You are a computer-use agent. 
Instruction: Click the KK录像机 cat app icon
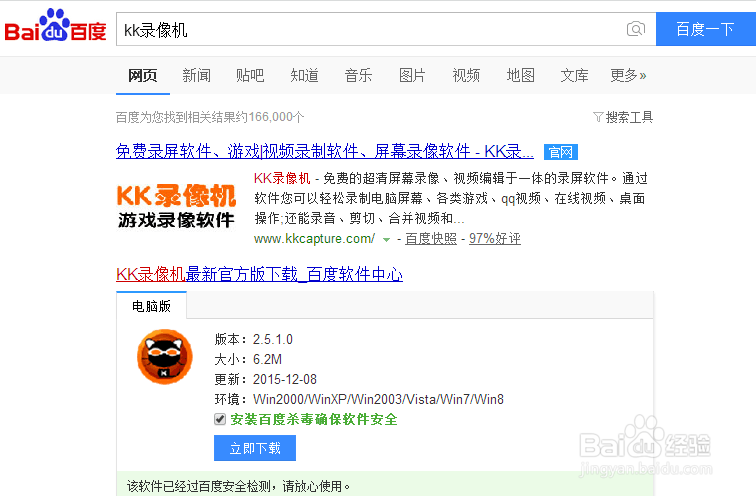point(164,357)
